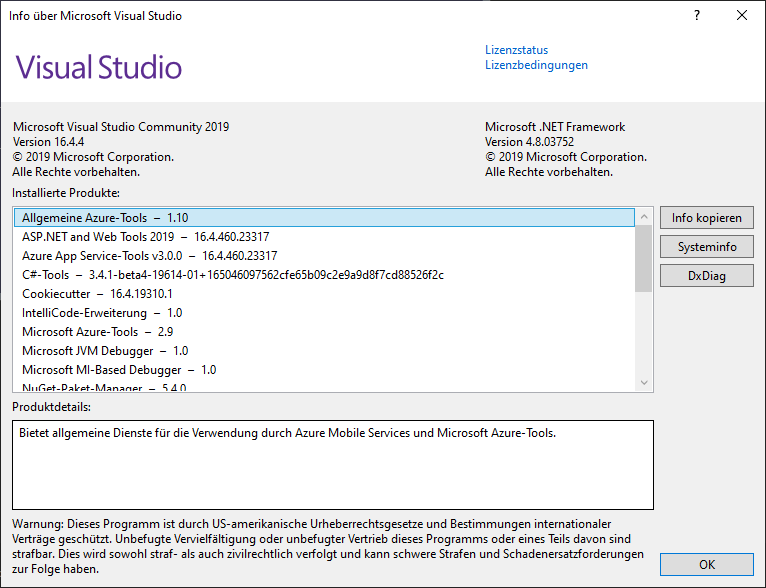Click the Version 16.4.4 text
This screenshot has width=766, height=588.
pos(48,142)
